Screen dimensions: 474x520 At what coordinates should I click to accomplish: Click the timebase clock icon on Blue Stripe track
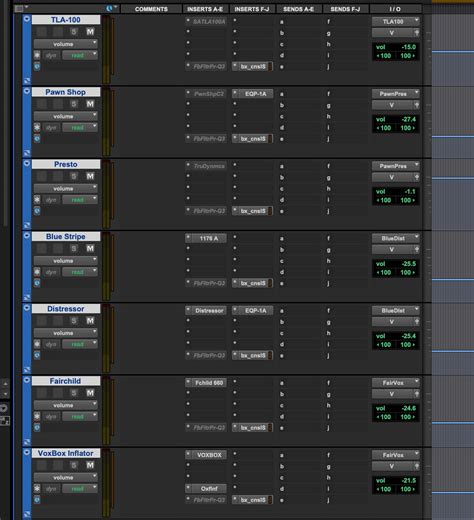(37, 283)
